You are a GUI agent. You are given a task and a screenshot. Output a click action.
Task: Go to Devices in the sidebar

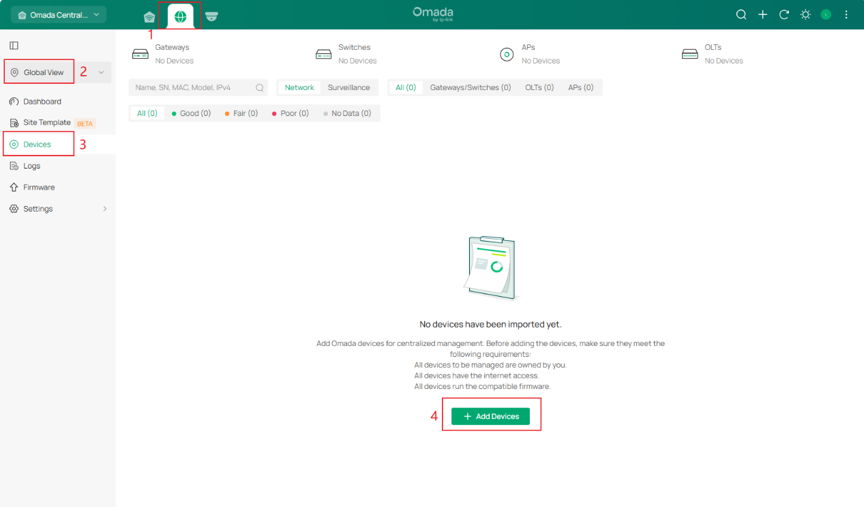[37, 144]
